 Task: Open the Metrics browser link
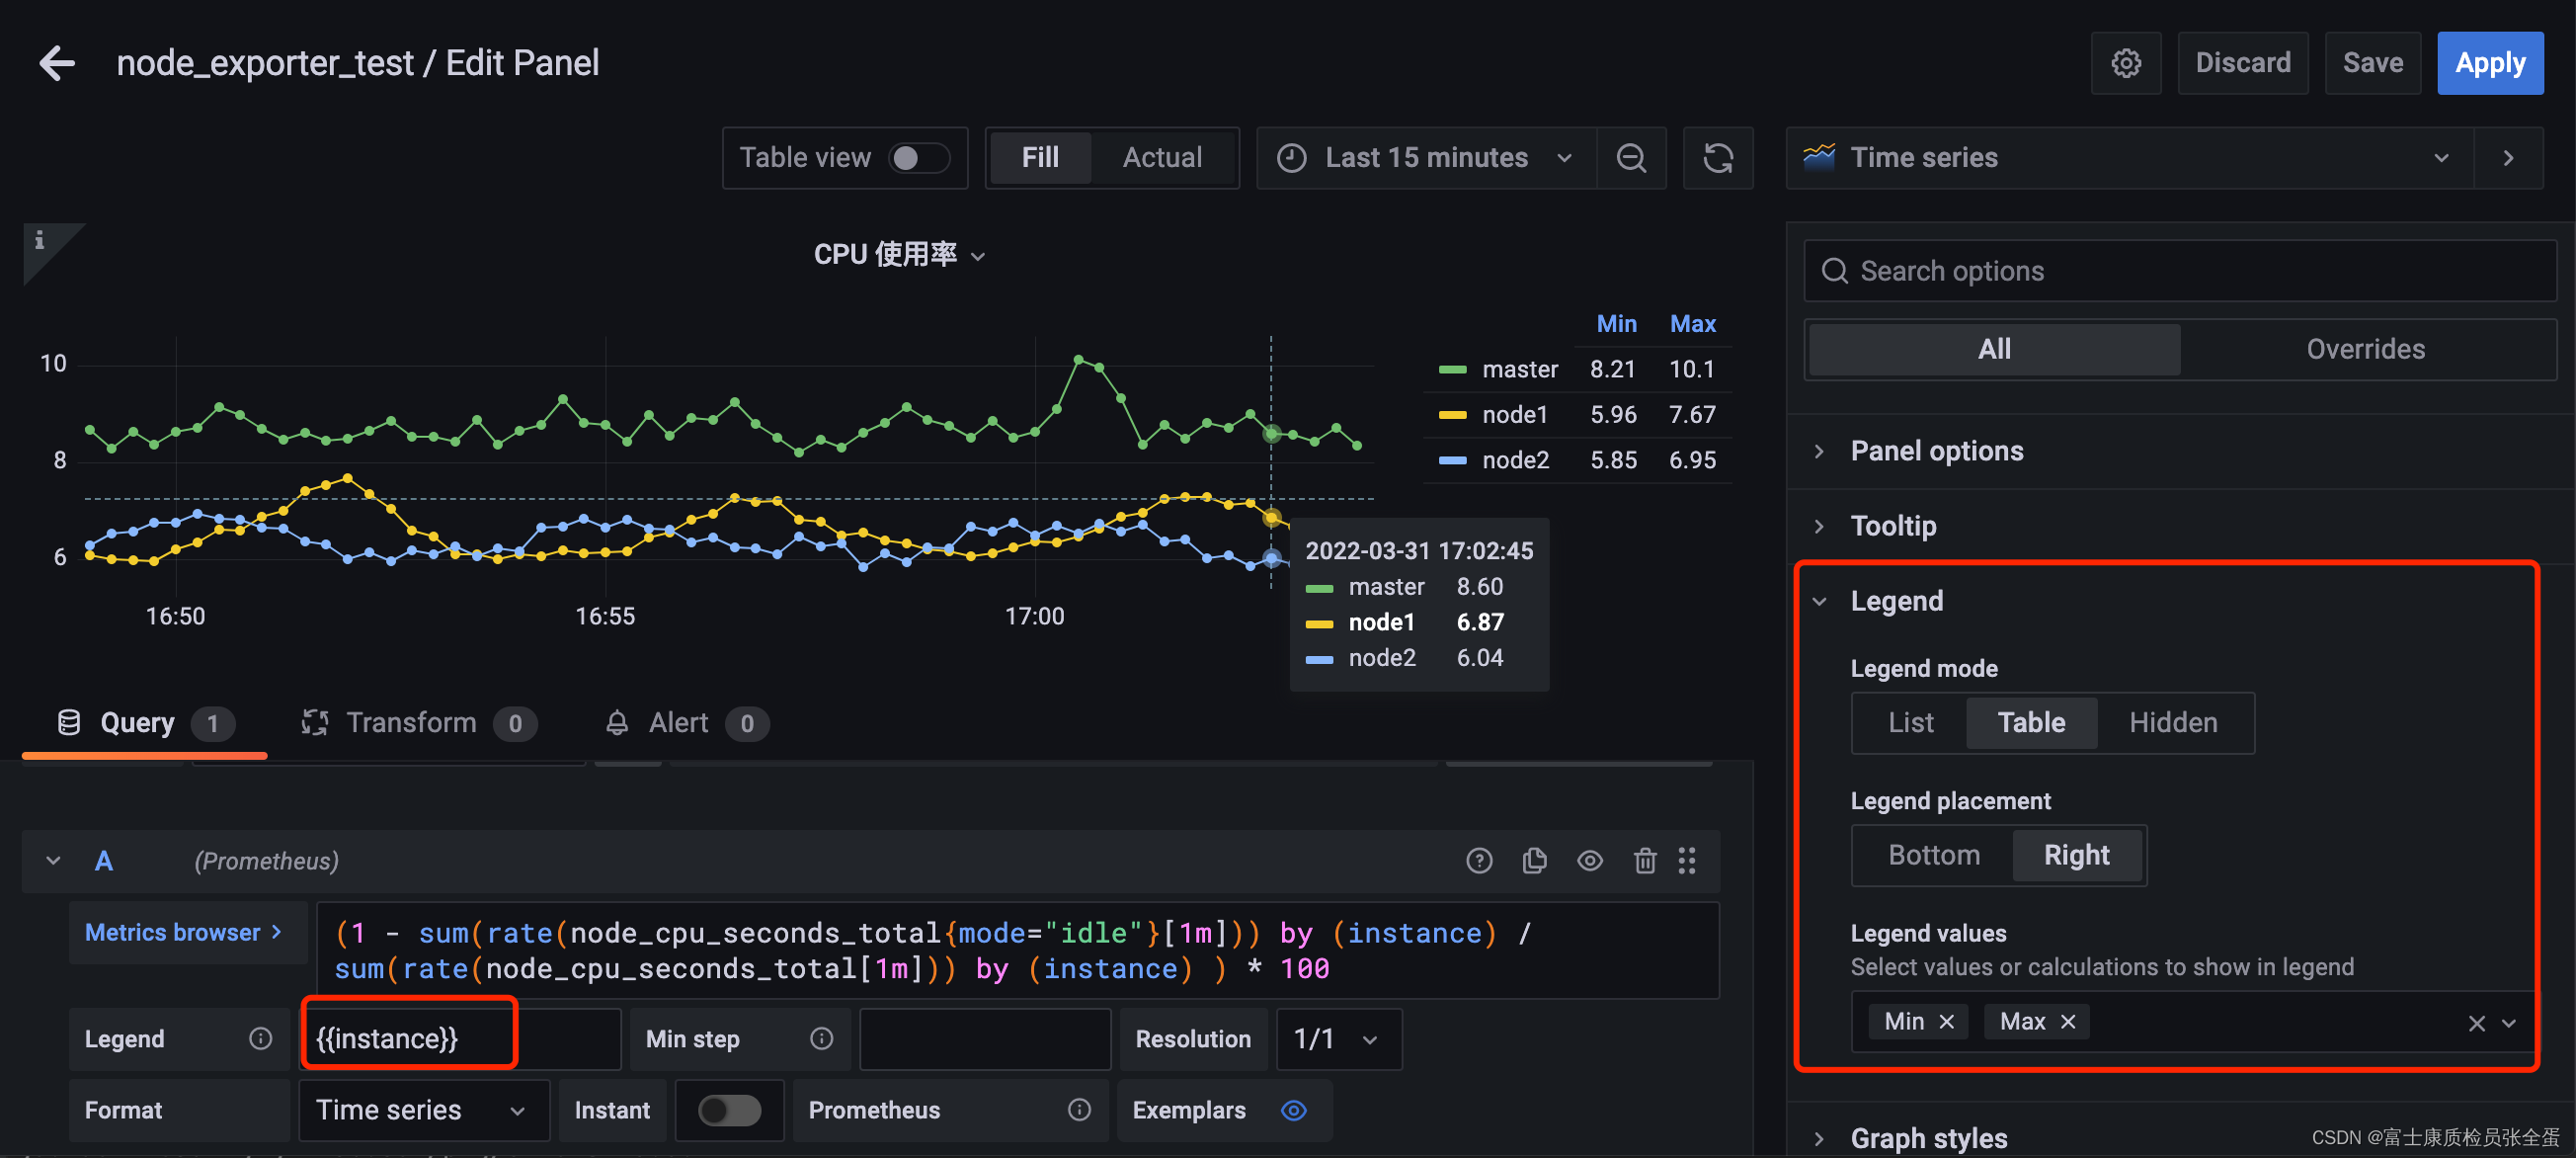click(x=183, y=932)
